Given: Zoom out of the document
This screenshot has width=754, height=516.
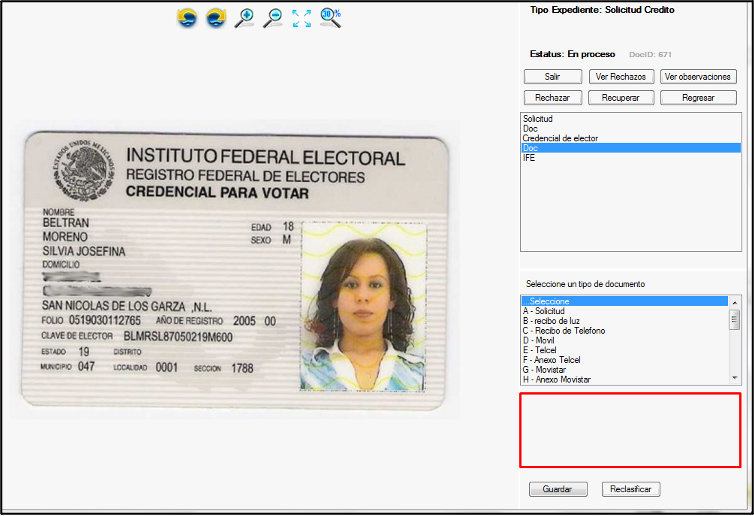Looking at the screenshot, I should coord(272,17).
